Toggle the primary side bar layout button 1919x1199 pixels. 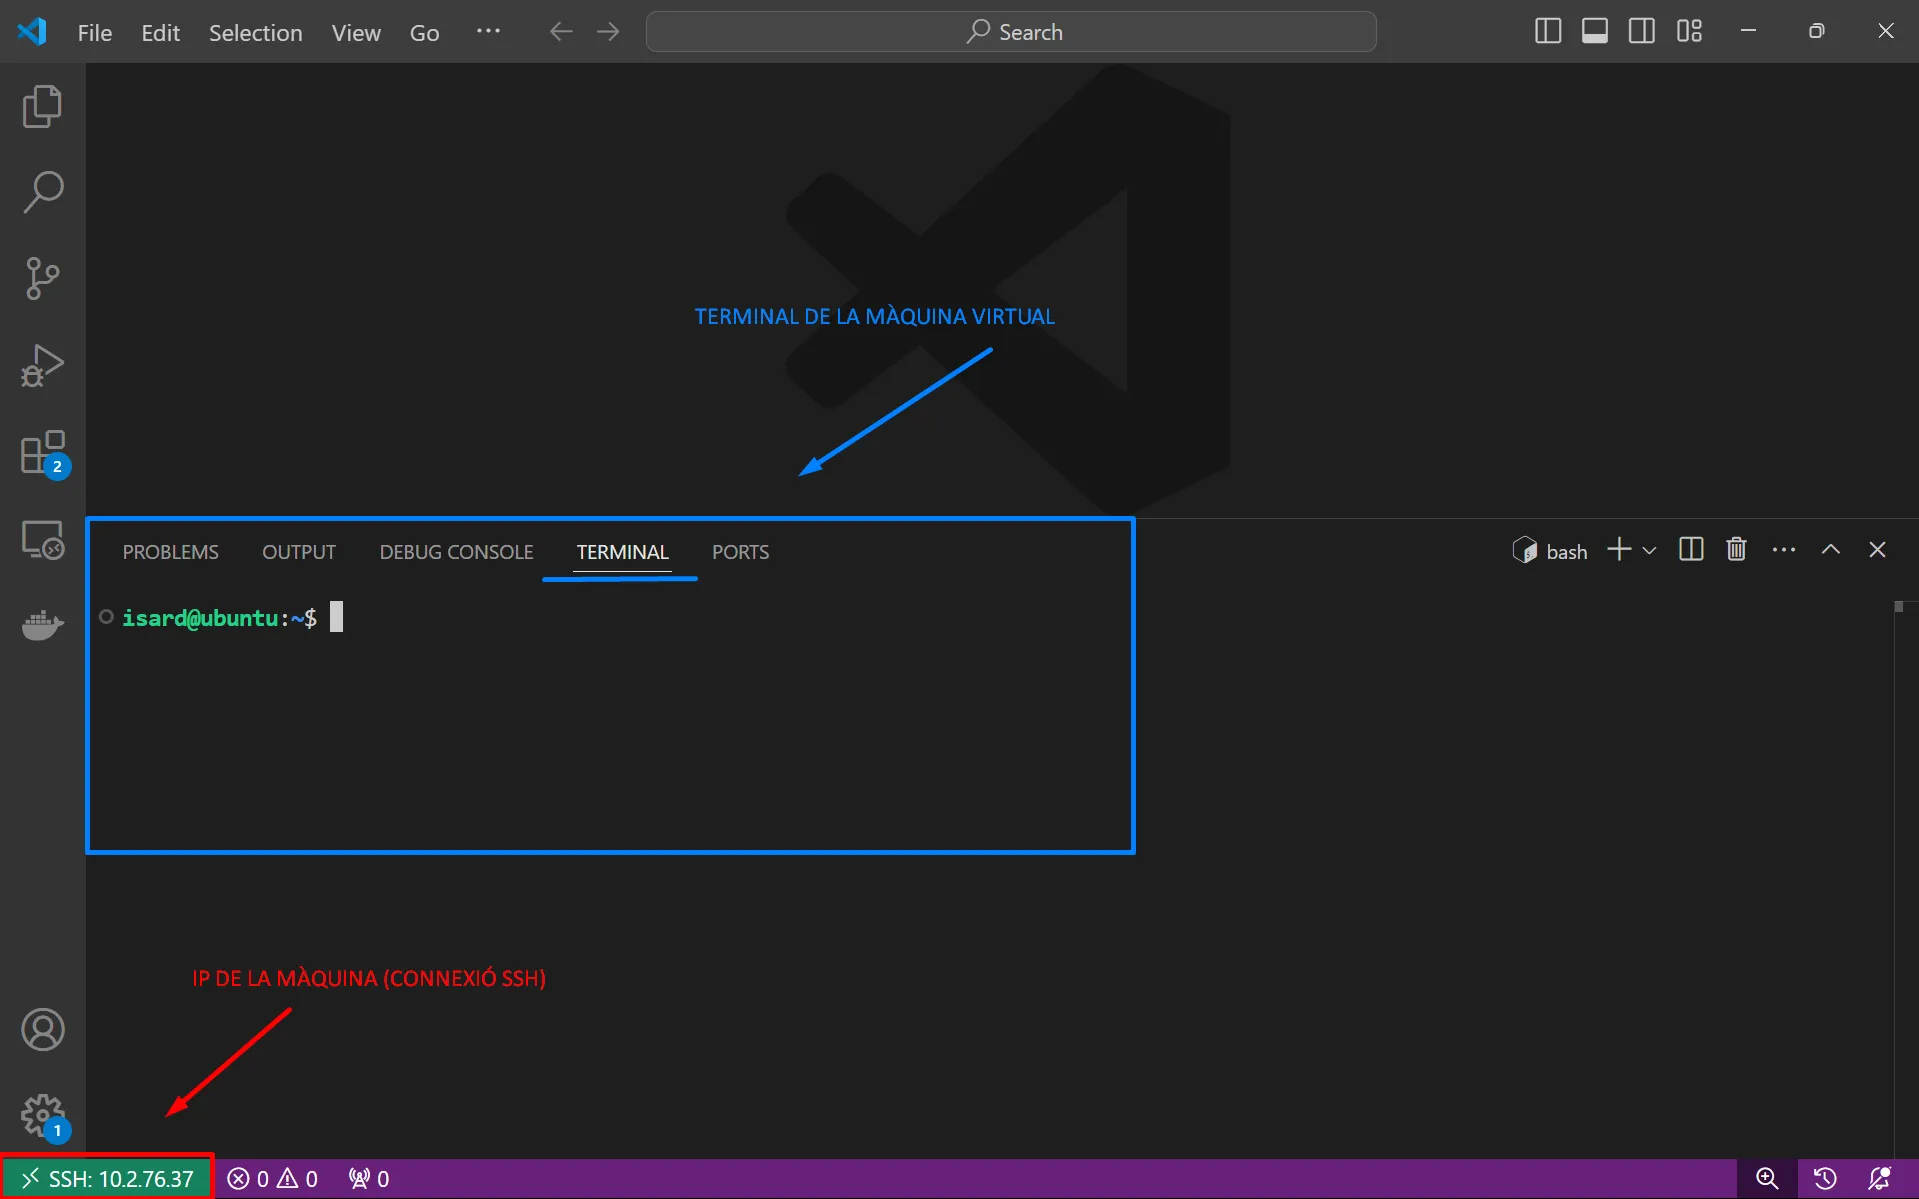pos(1547,31)
